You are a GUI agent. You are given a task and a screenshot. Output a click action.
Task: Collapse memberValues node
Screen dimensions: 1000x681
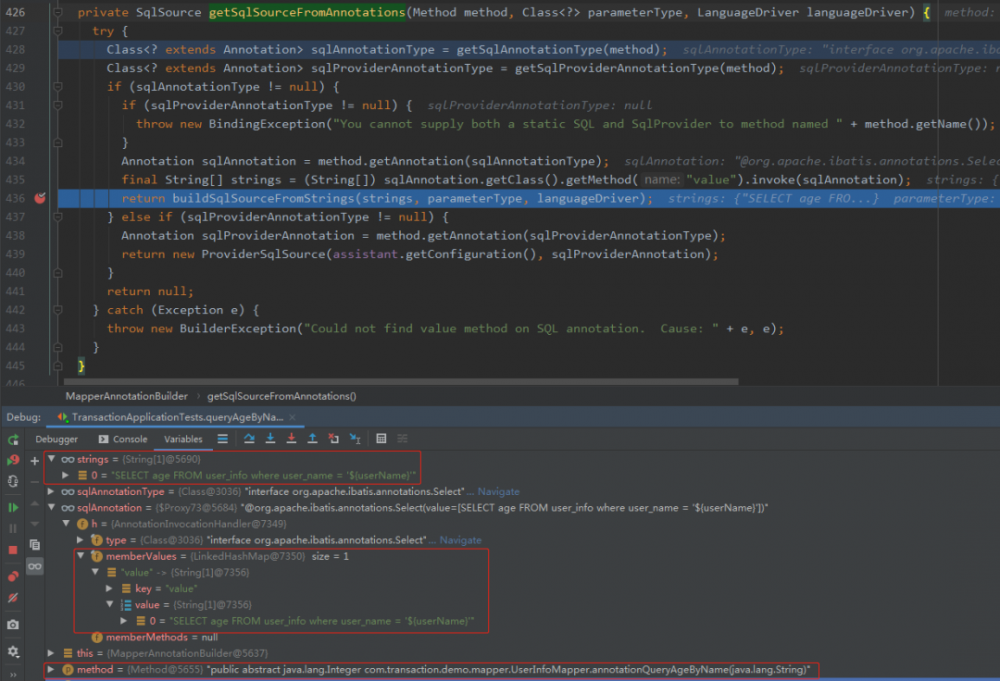pos(80,556)
